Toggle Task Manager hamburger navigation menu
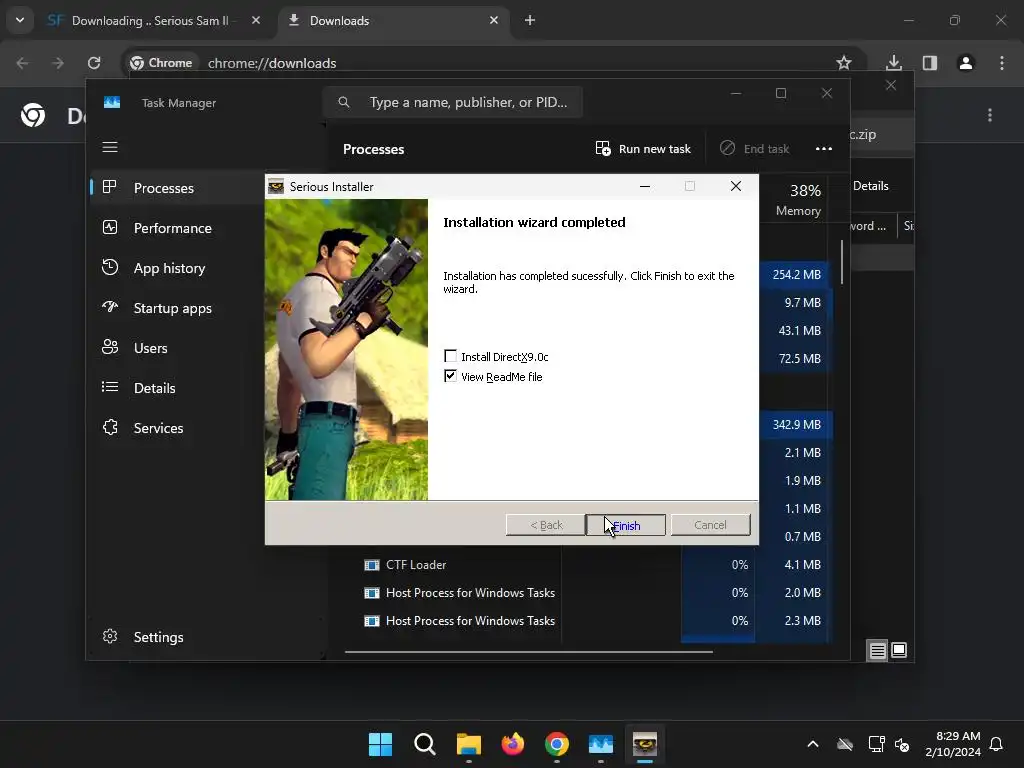 click(110, 147)
